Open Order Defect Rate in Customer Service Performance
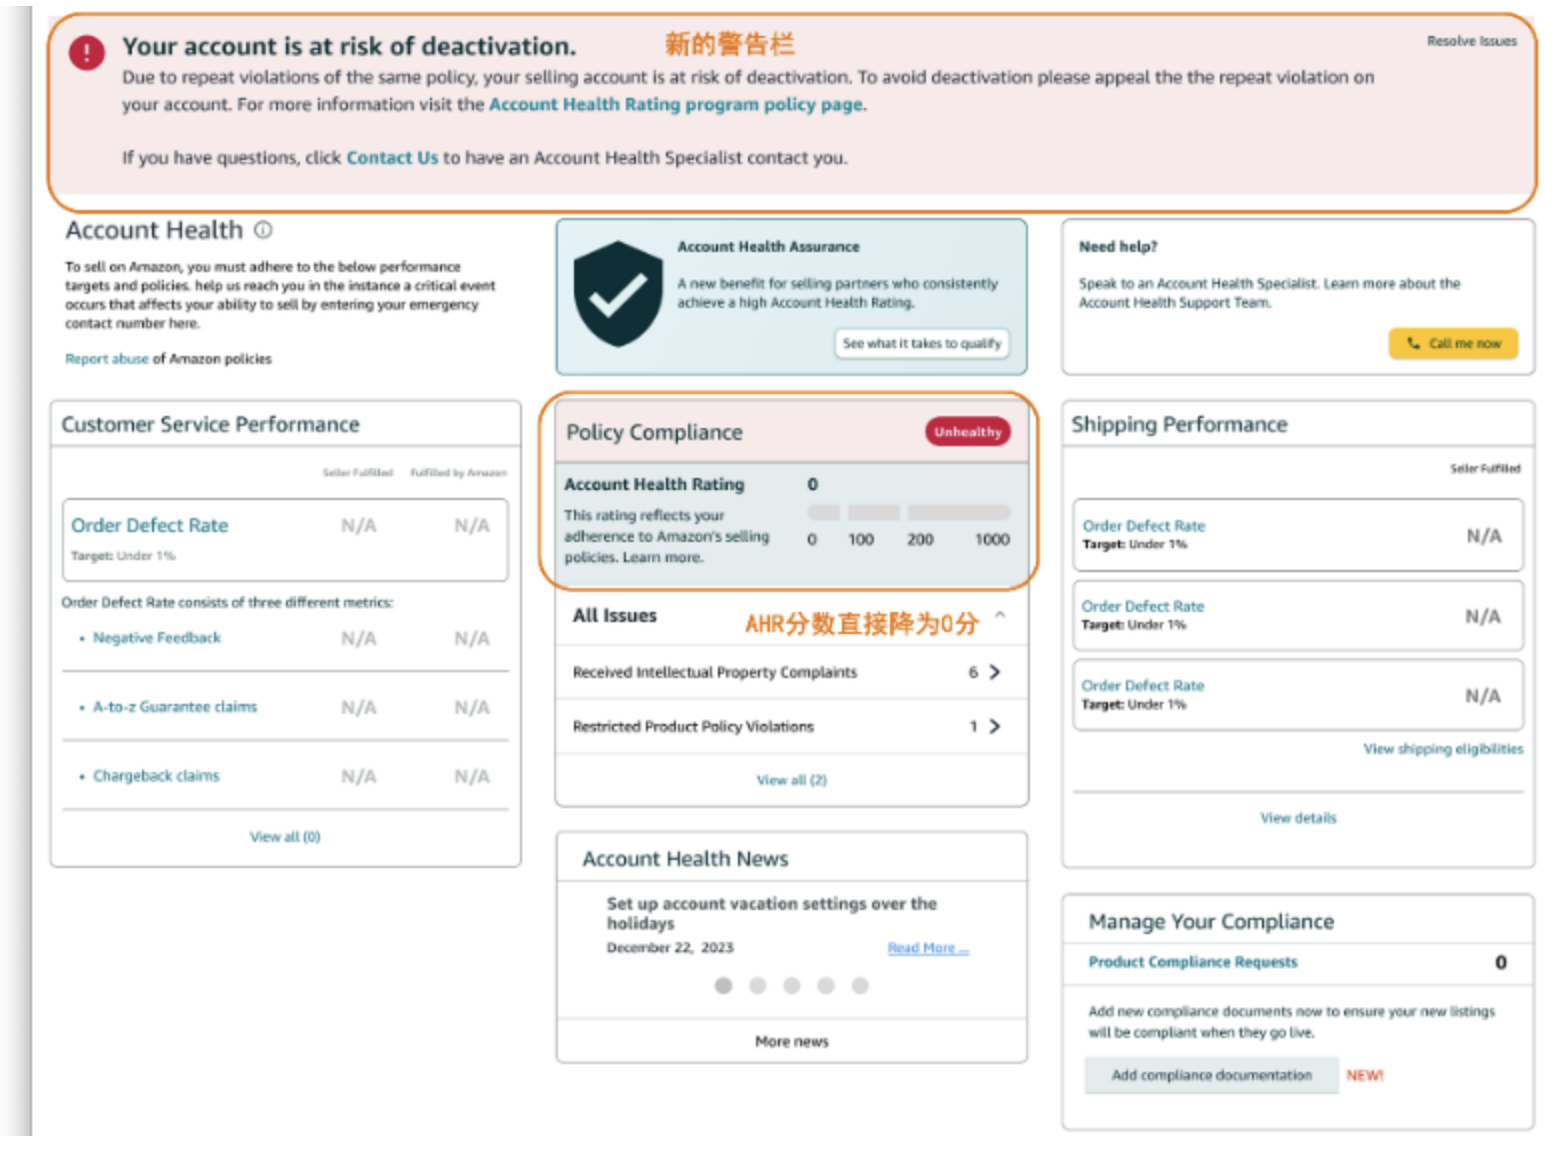Screen dimensions: 1562x1156 [150, 525]
